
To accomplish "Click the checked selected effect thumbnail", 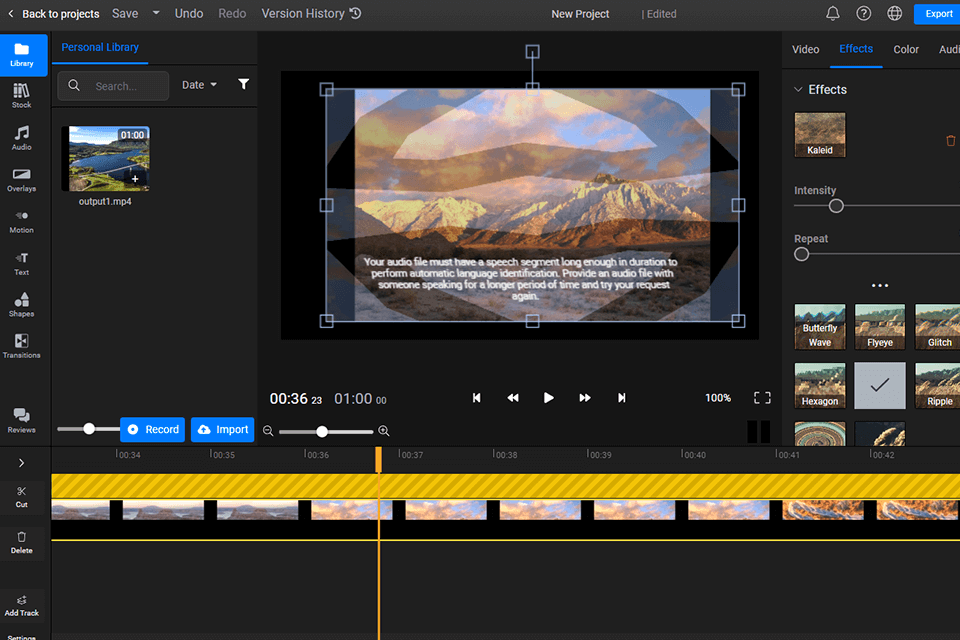I will point(880,385).
